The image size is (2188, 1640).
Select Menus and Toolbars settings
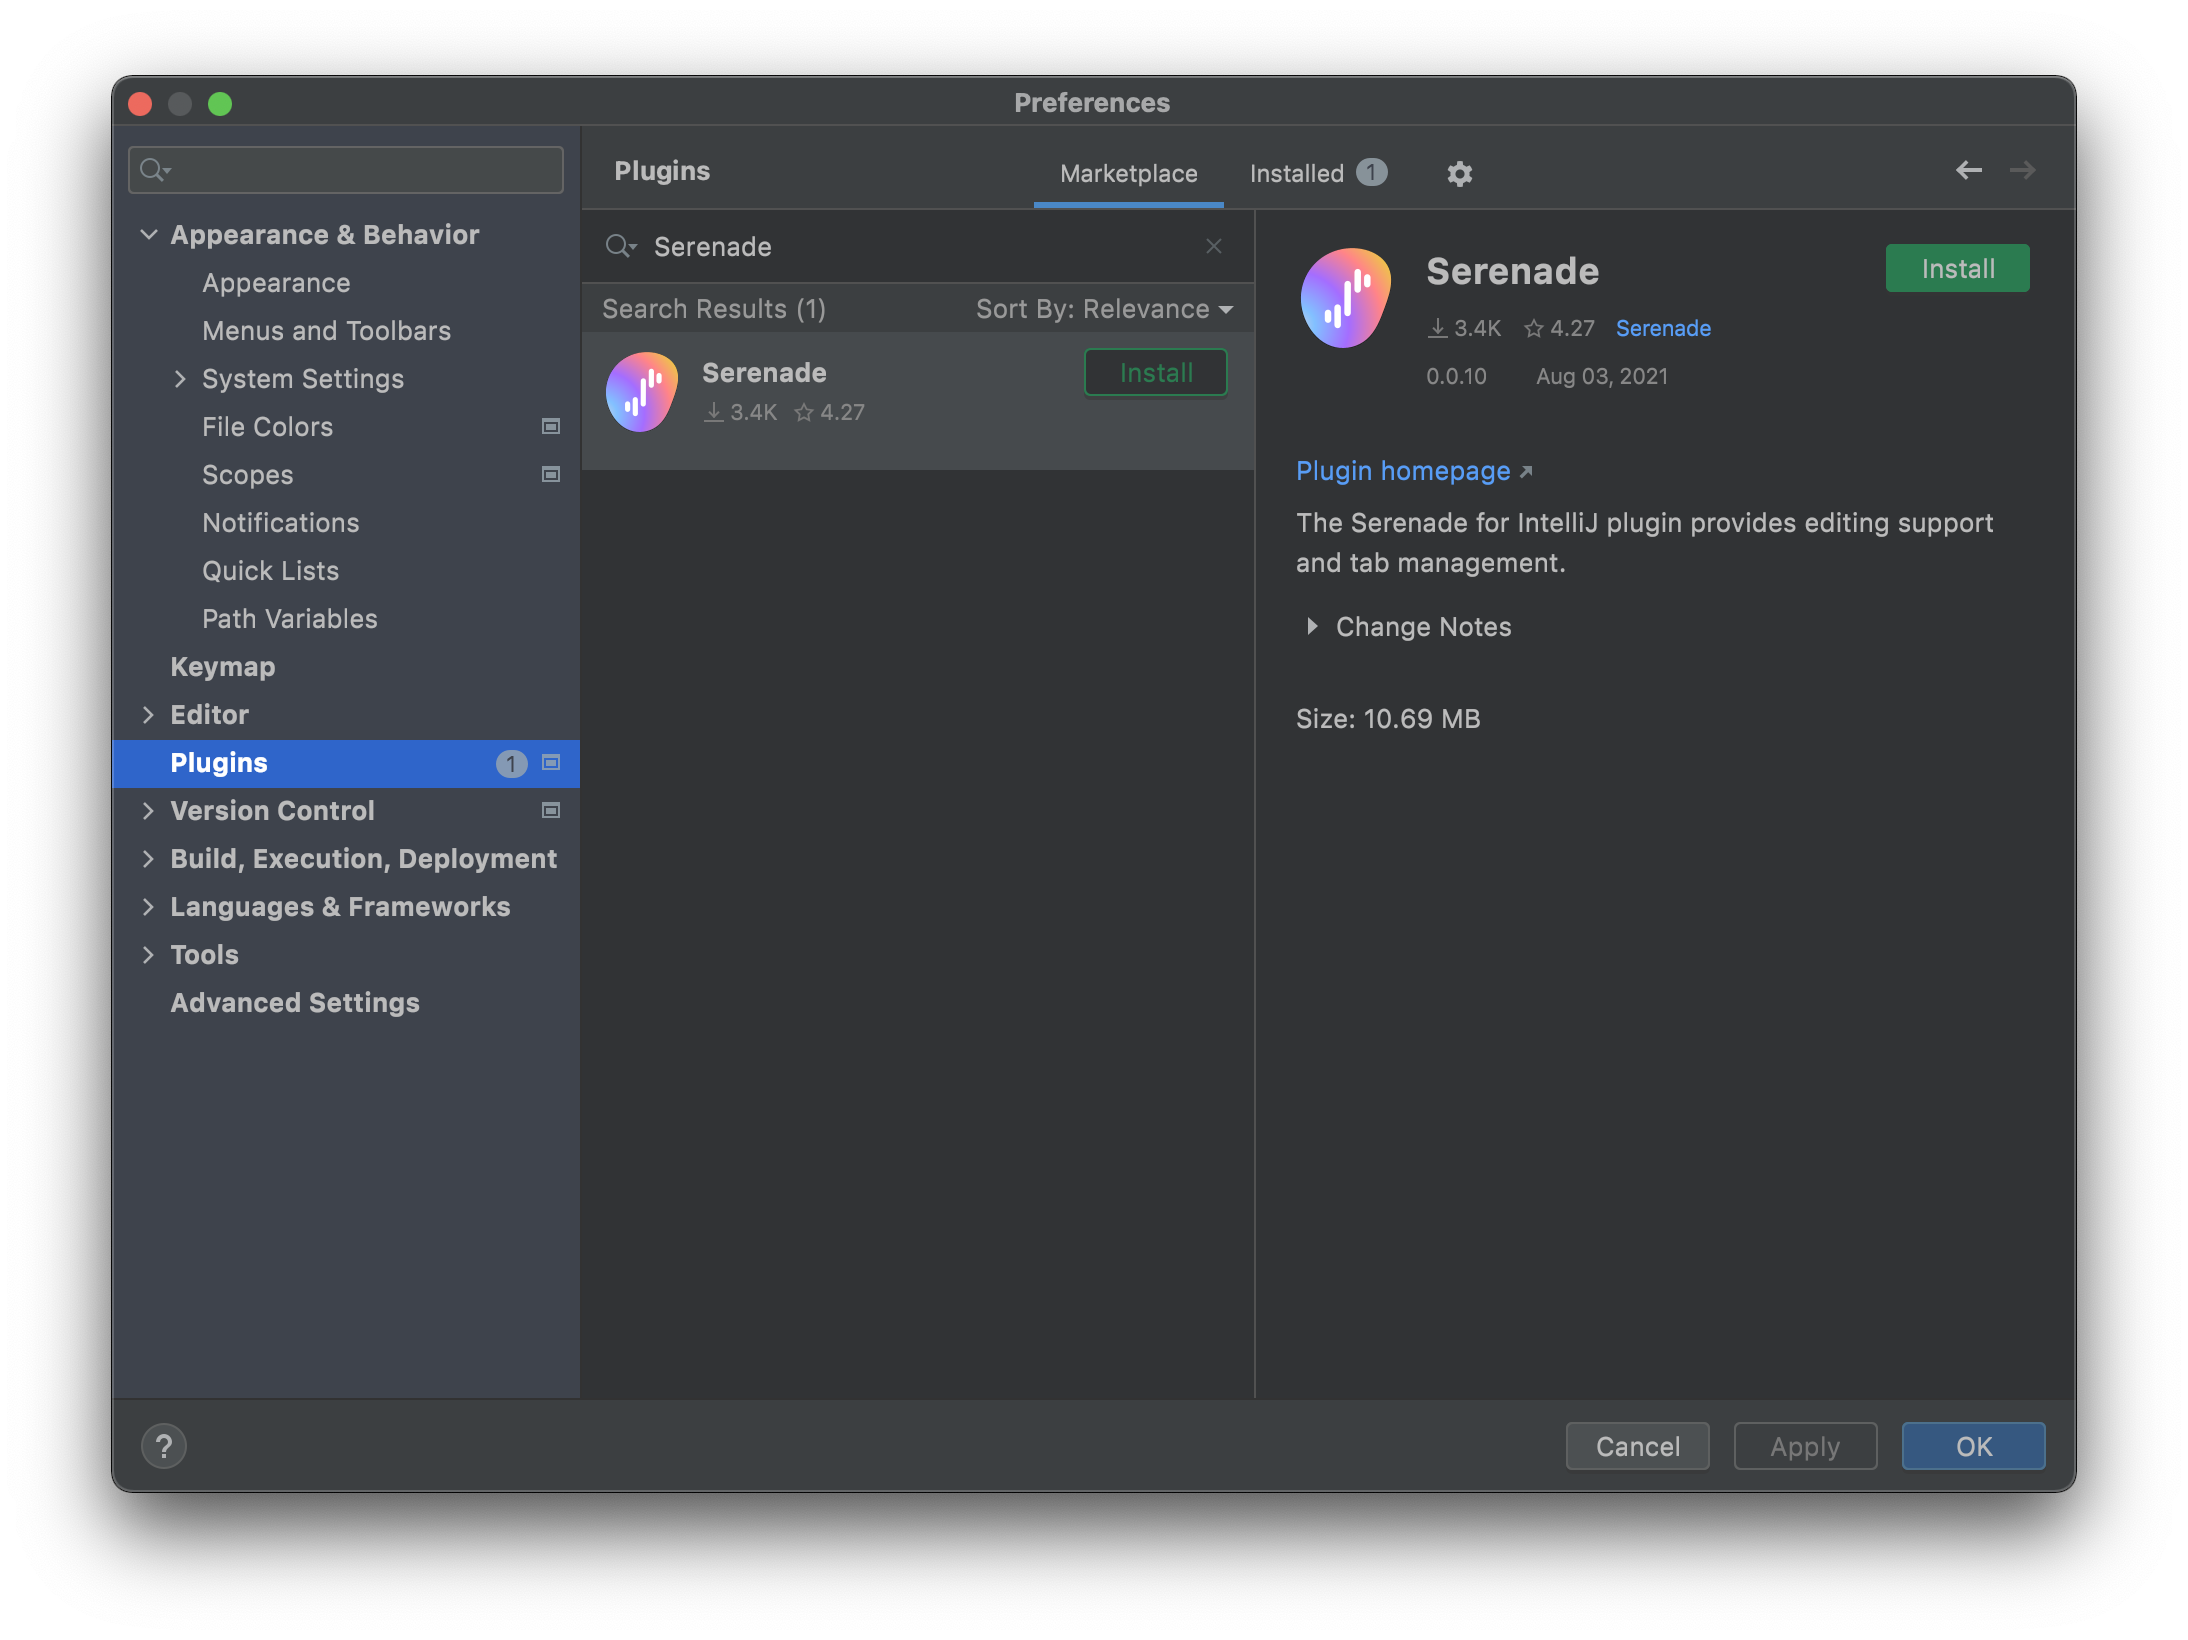[x=326, y=330]
